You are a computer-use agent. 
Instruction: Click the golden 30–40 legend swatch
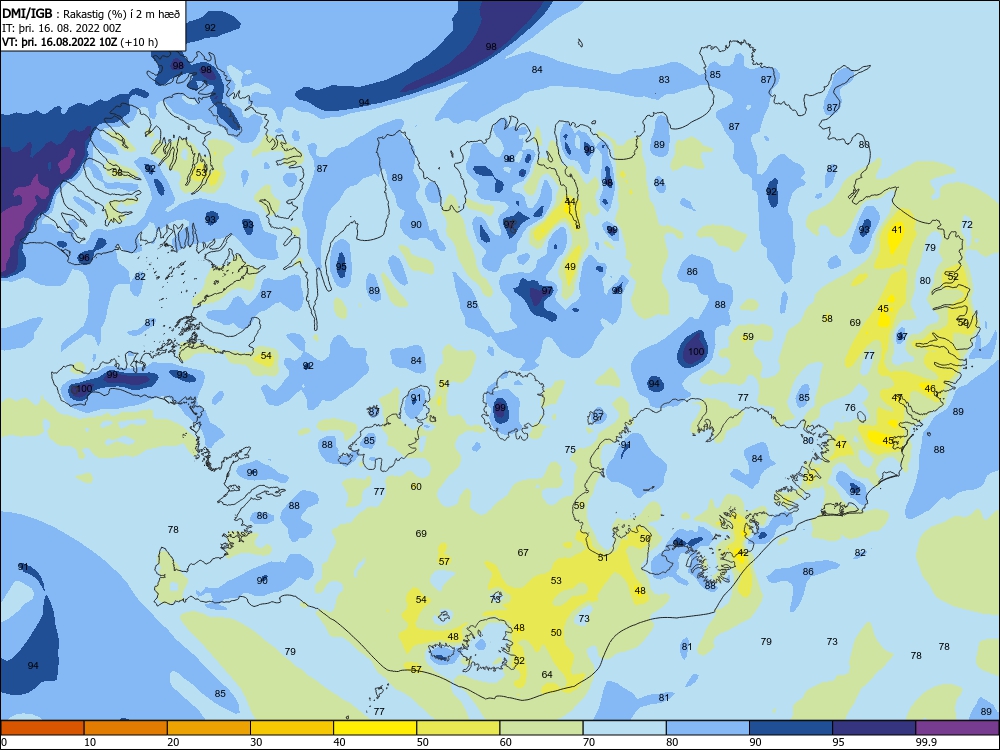coord(292,728)
